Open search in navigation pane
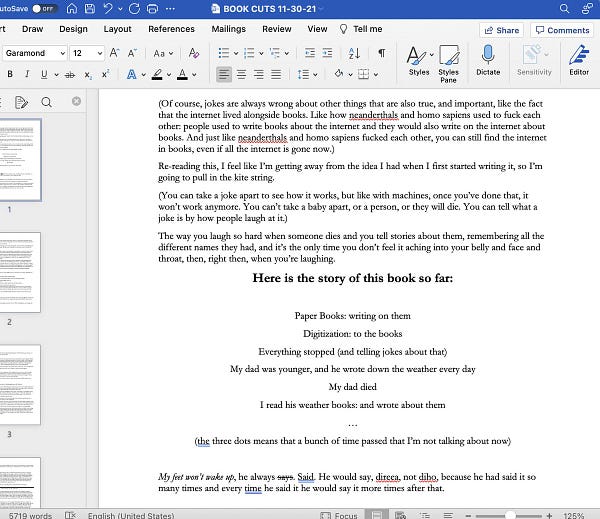Image resolution: width=600 pixels, height=519 pixels. (x=46, y=102)
